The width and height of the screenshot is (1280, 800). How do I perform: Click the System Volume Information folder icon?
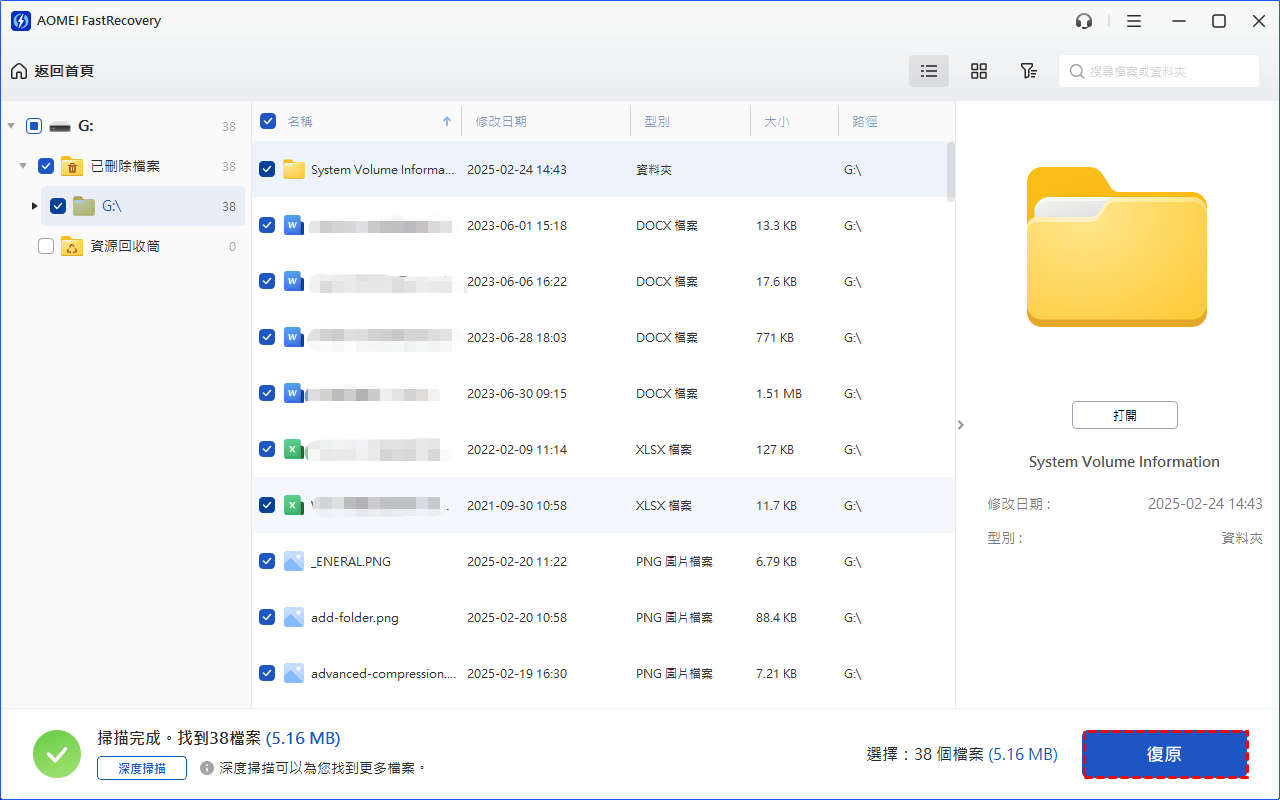pos(294,170)
